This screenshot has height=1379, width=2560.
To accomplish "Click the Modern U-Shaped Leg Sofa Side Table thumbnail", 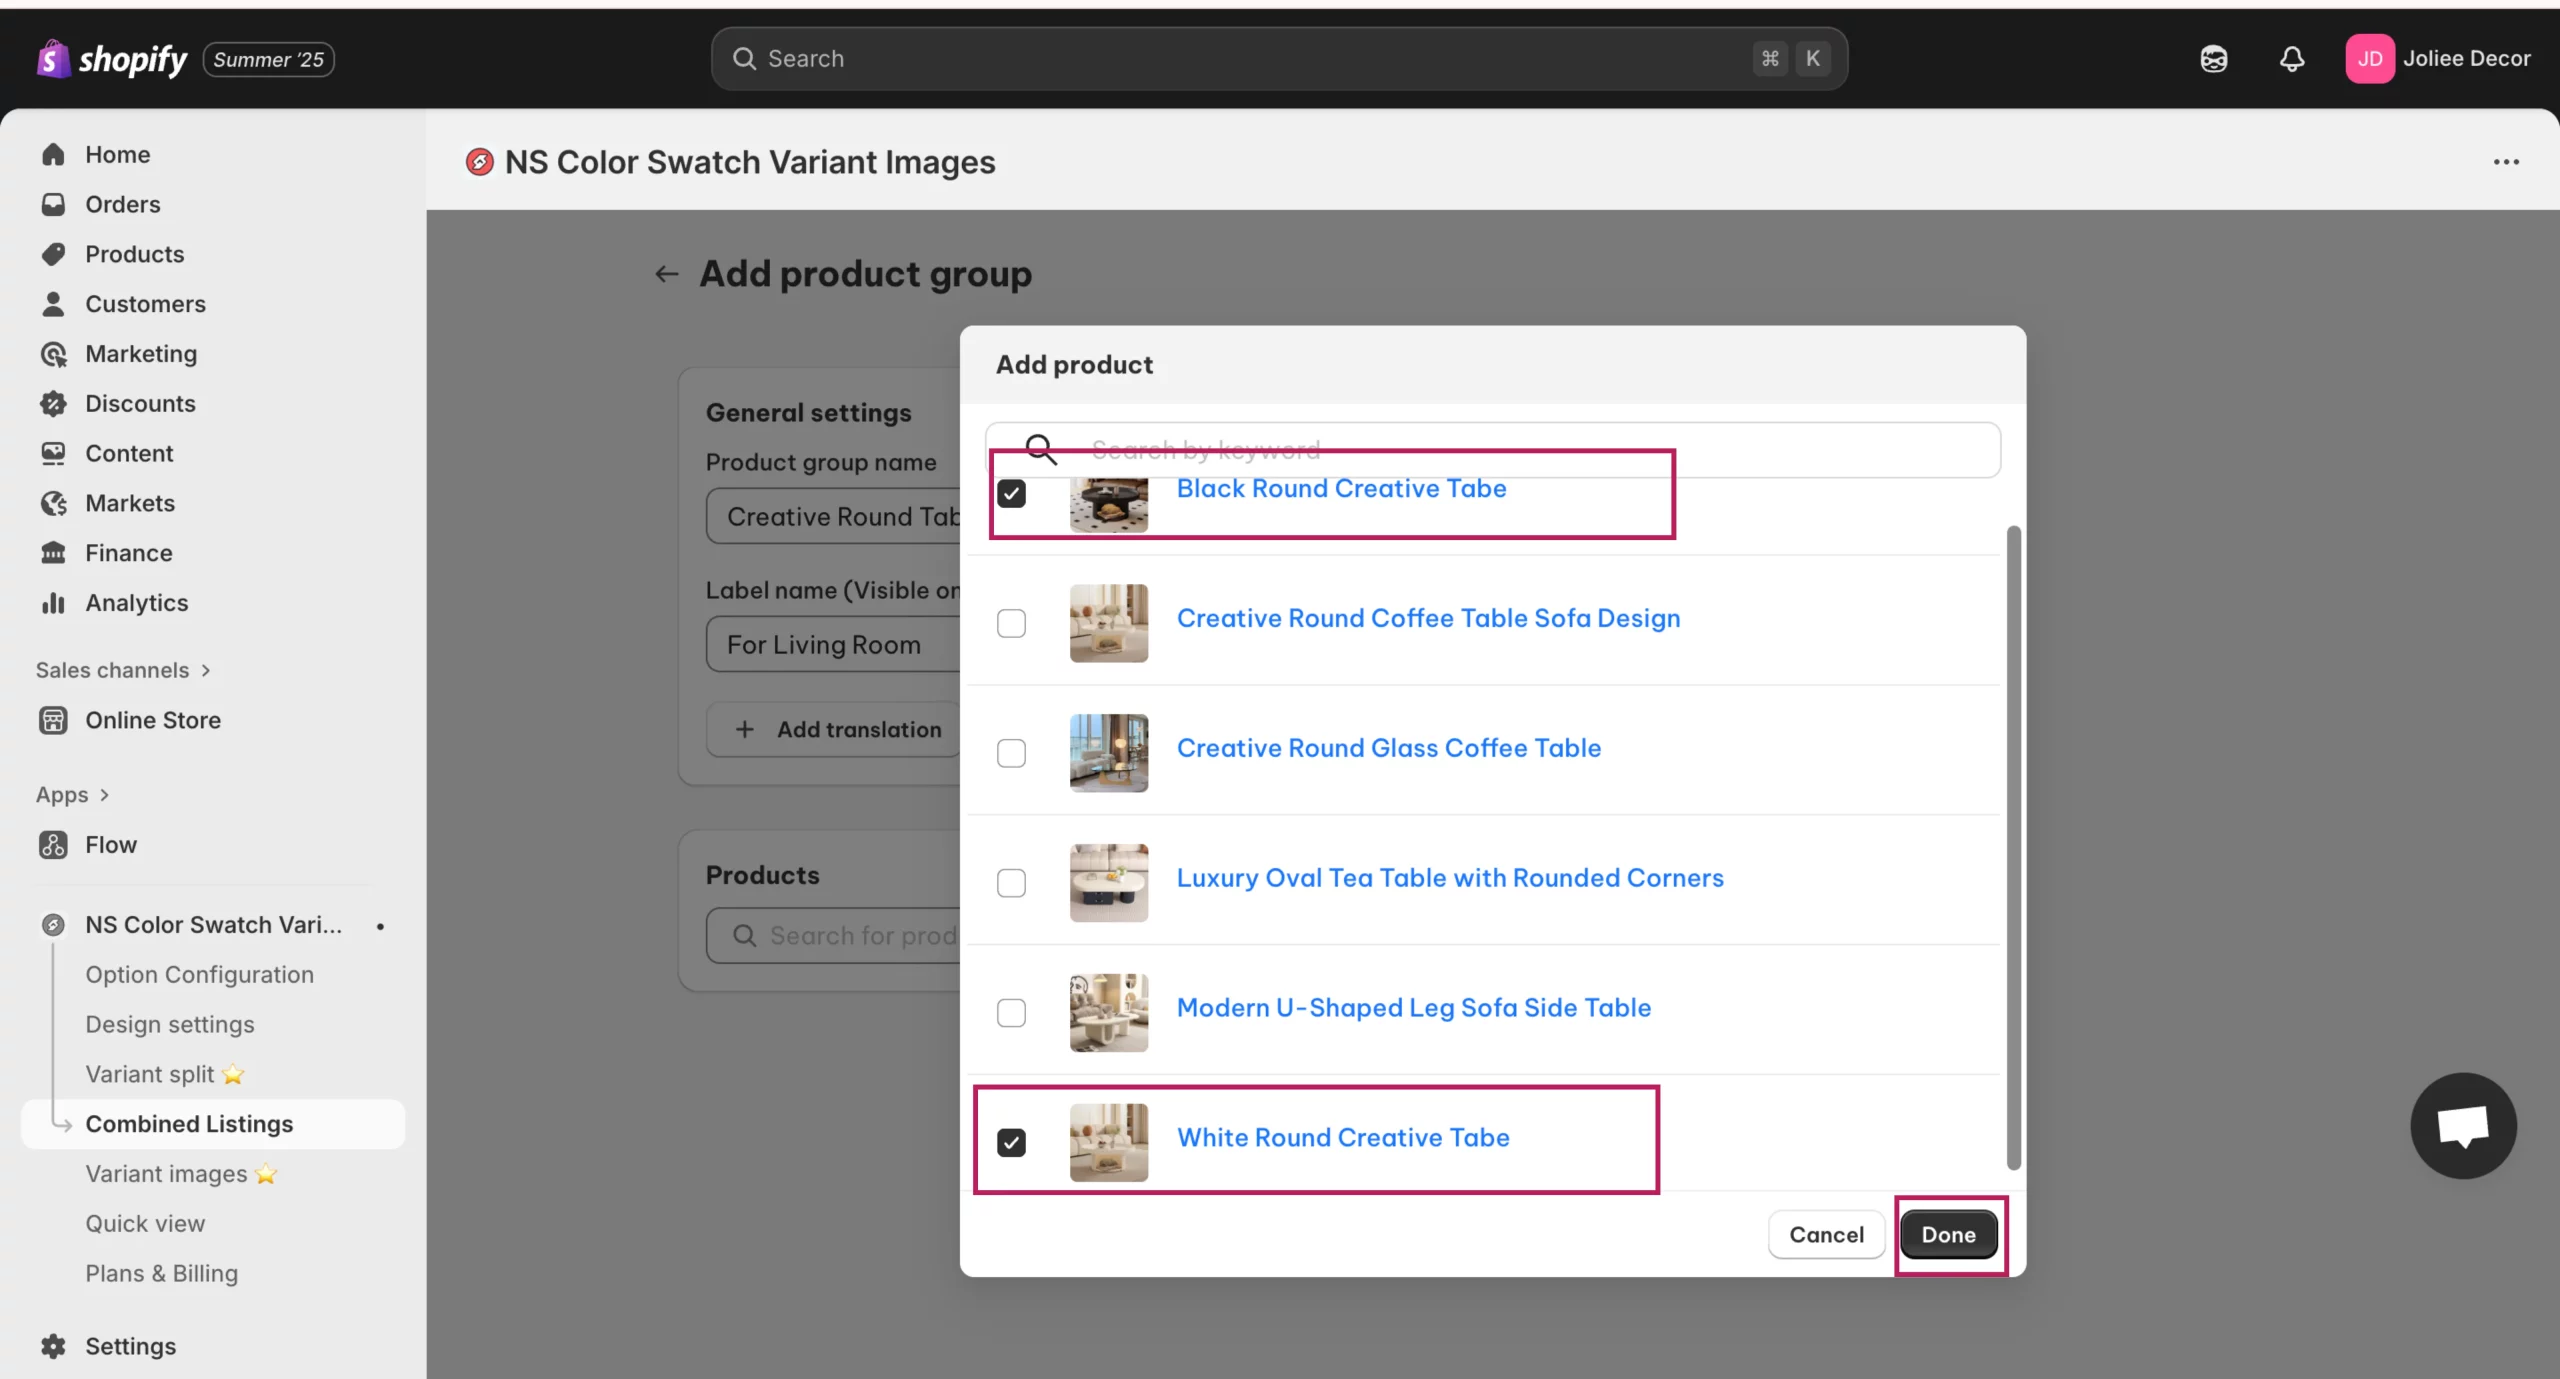I will coord(1109,1013).
